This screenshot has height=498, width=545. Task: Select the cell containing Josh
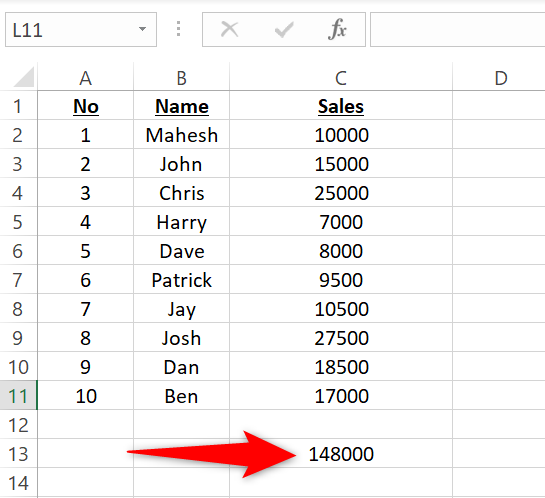coord(181,337)
